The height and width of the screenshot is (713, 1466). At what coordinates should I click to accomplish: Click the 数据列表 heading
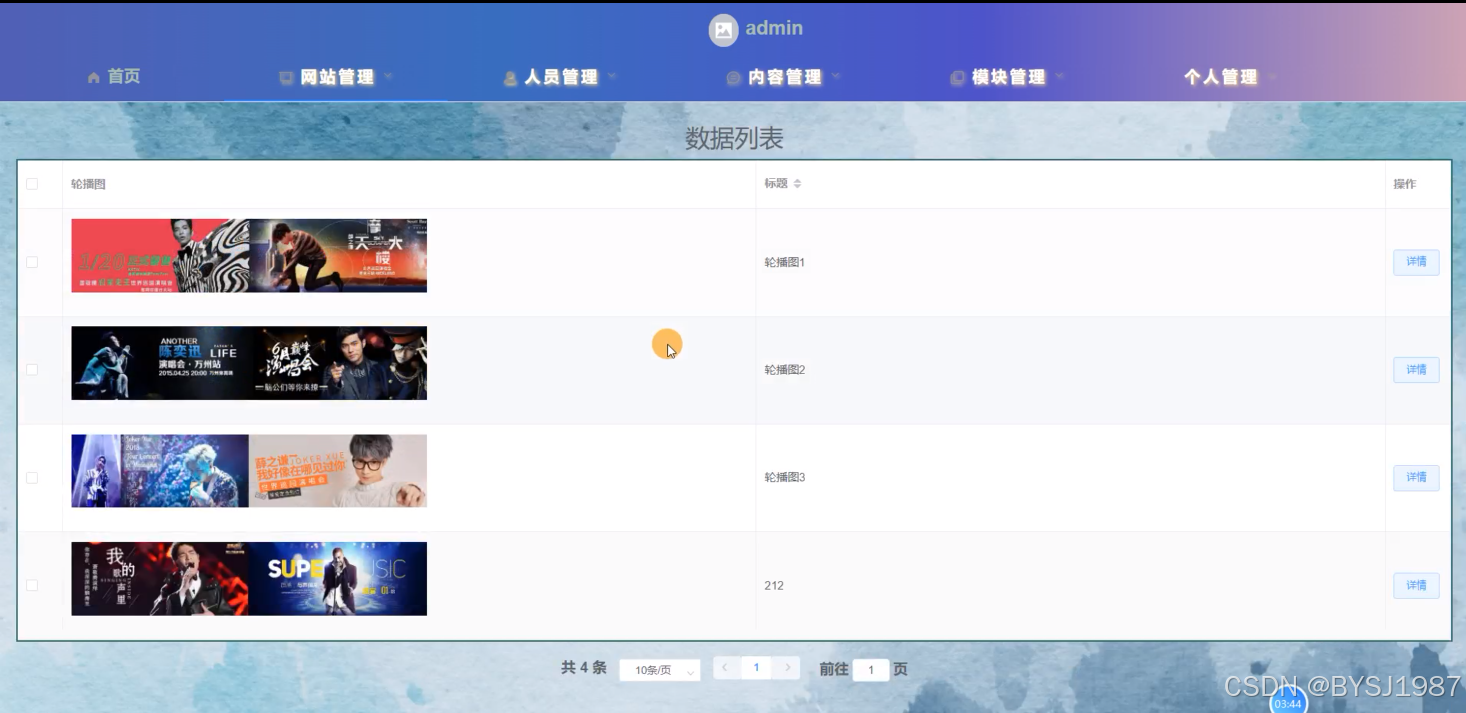(x=734, y=139)
